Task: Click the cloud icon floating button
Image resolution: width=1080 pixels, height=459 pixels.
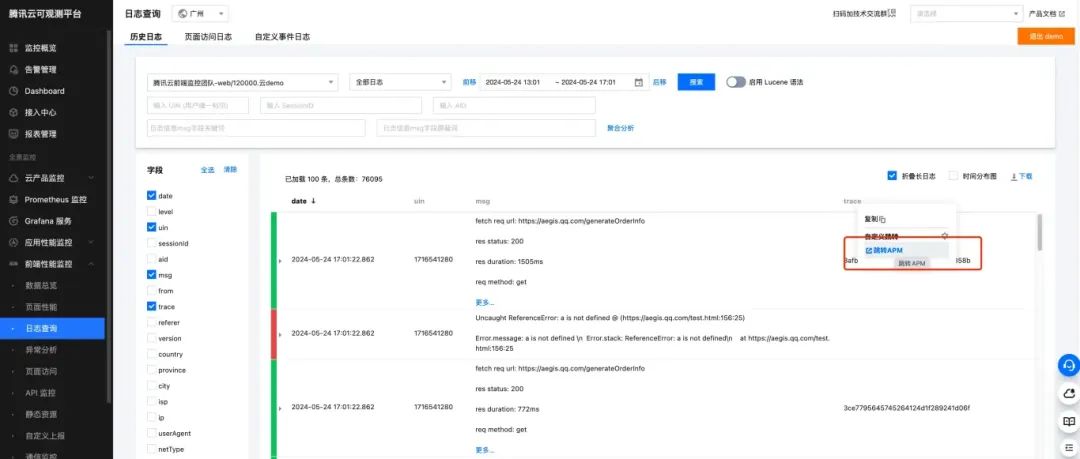Action: coord(1068,393)
